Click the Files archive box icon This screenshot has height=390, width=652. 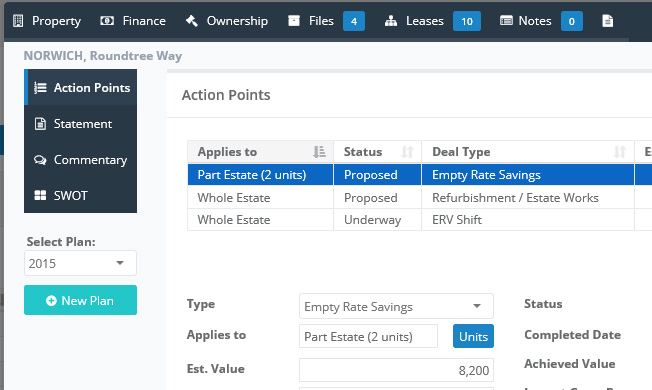pyautogui.click(x=294, y=21)
